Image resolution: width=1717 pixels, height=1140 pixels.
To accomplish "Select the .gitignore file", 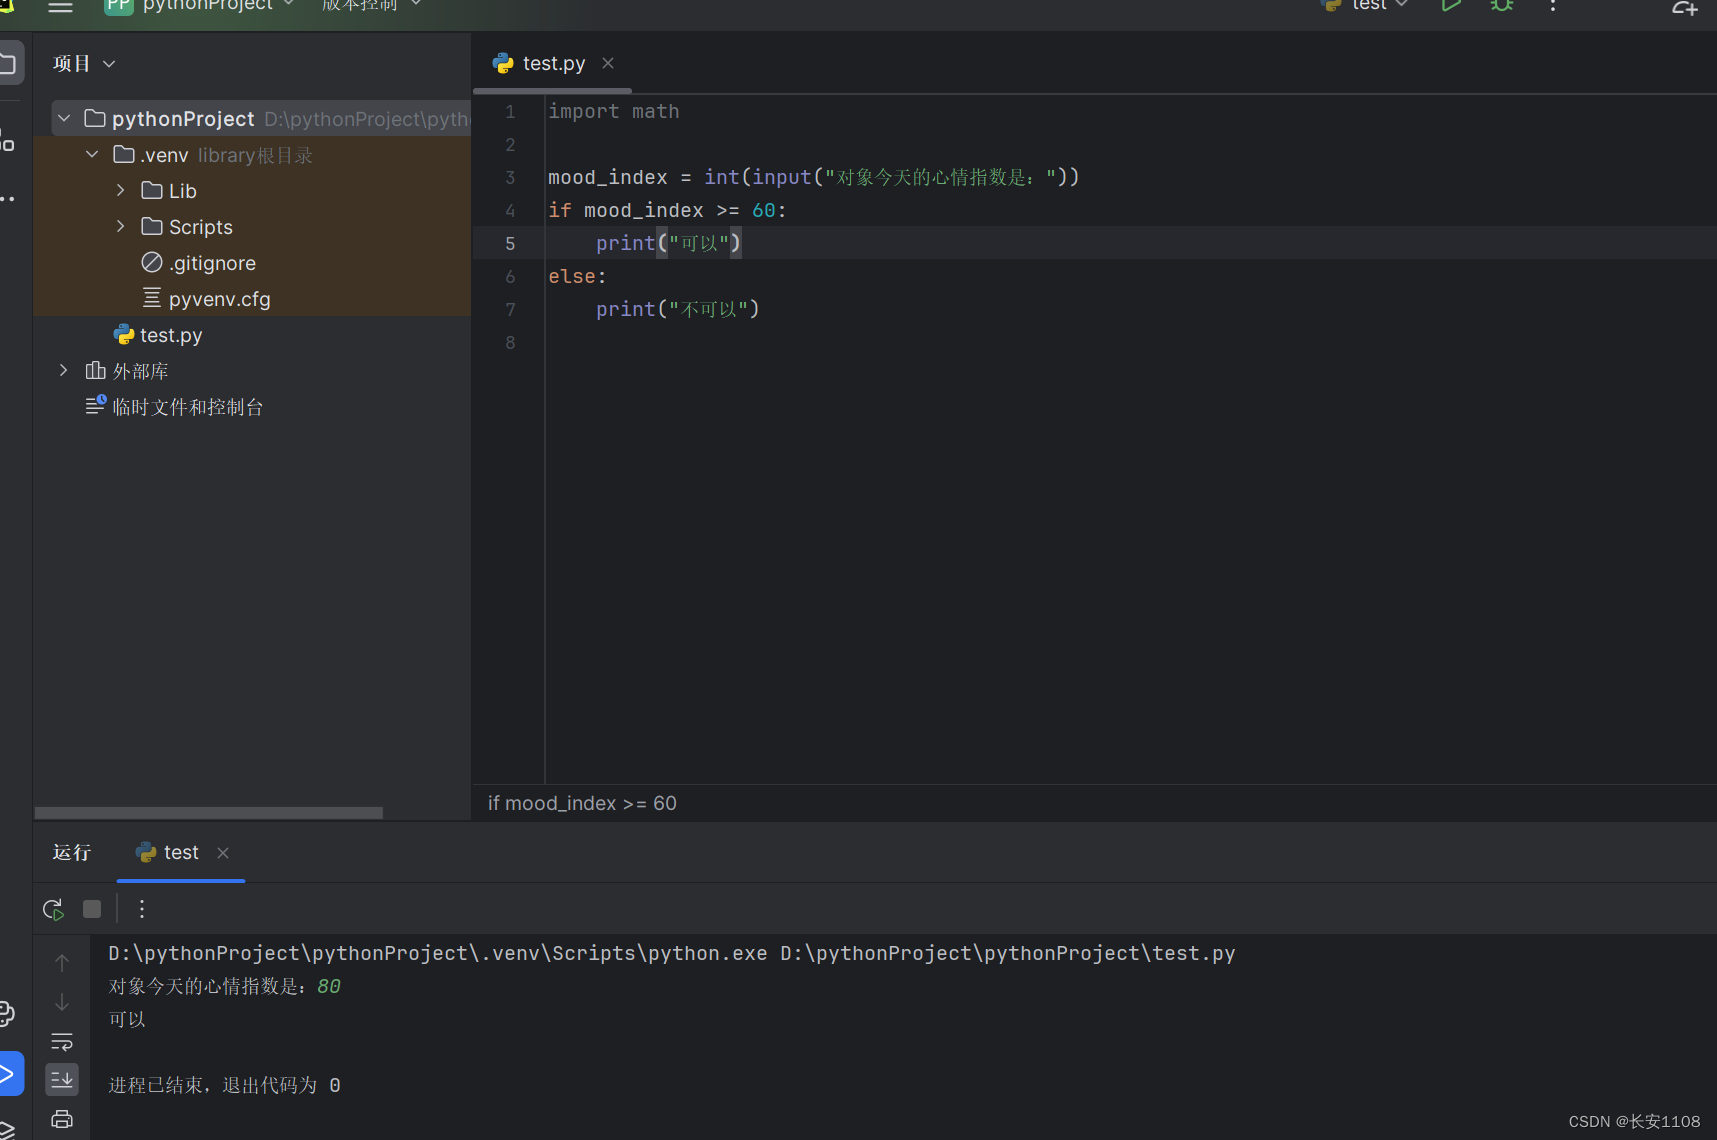I will (x=212, y=263).
